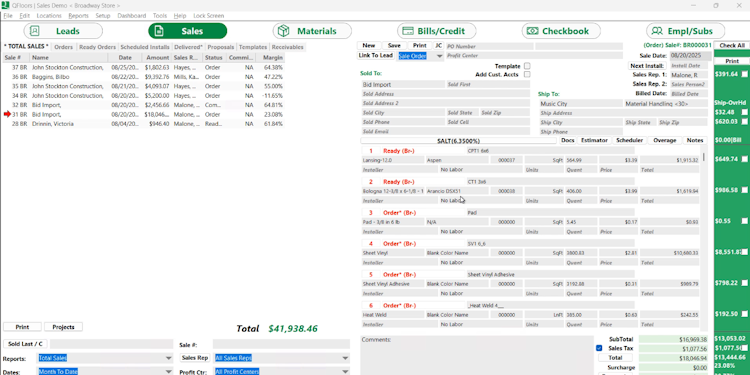Click the New sale button
The height and width of the screenshot is (375, 750).
tap(369, 45)
